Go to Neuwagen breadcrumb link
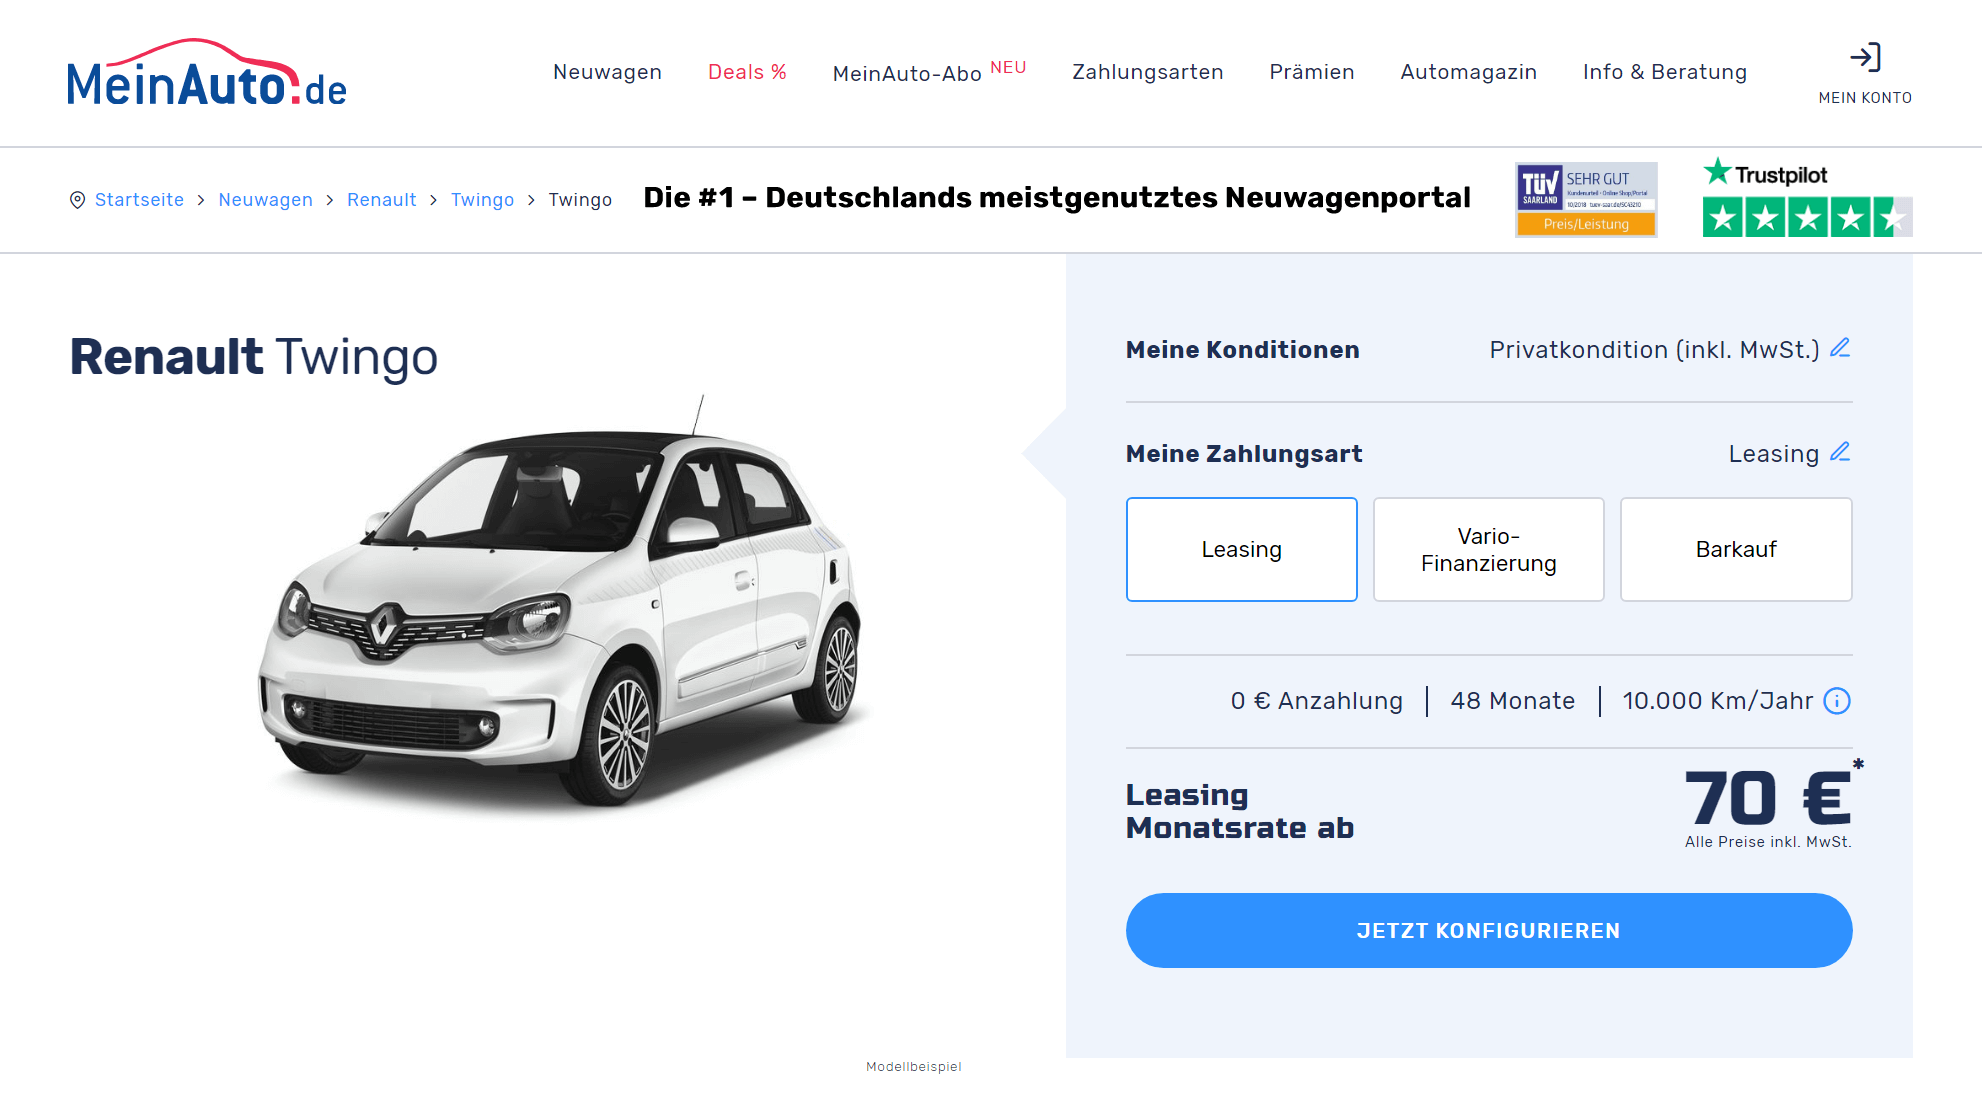 [265, 200]
